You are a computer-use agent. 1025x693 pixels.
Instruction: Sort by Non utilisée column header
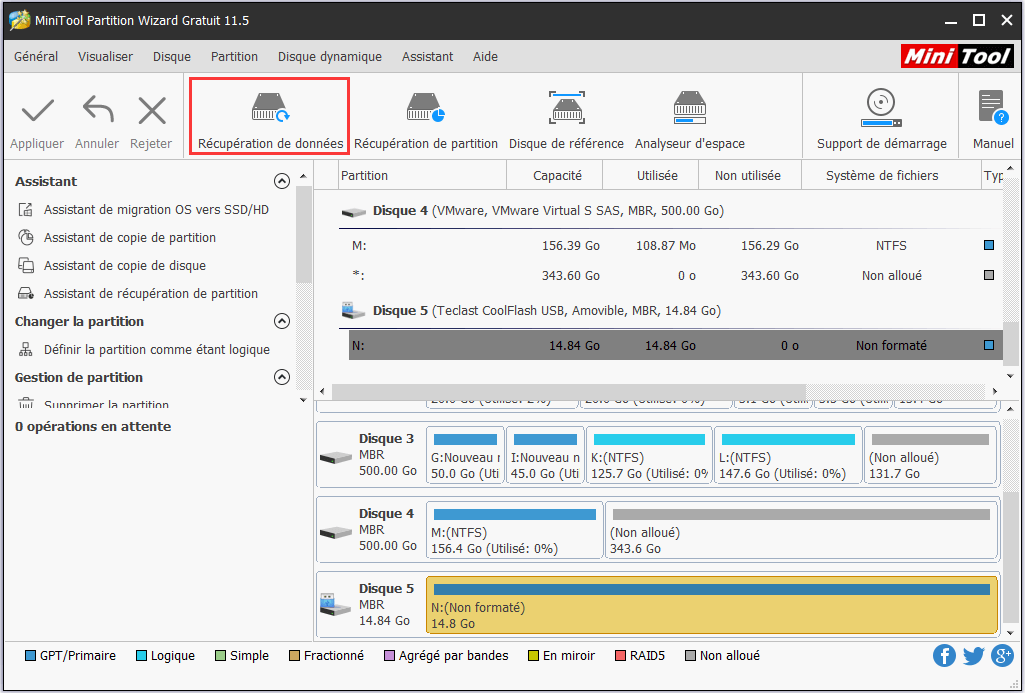click(750, 175)
